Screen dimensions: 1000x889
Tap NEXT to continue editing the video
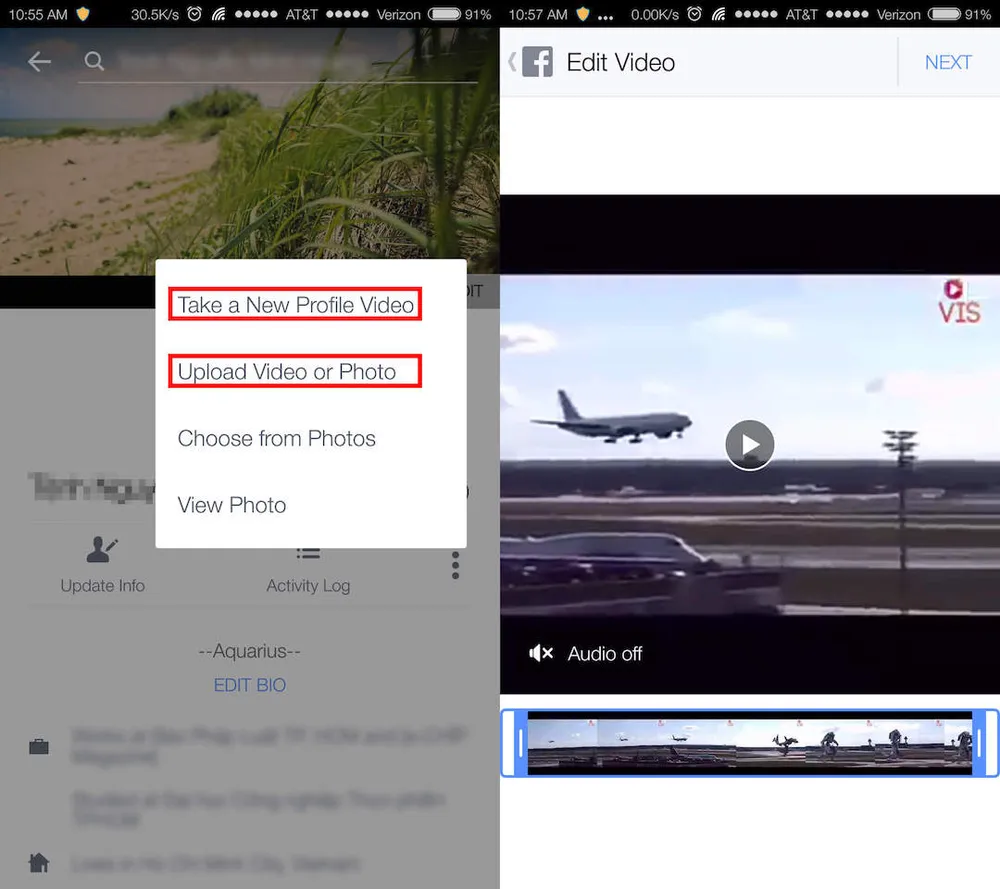click(x=948, y=61)
